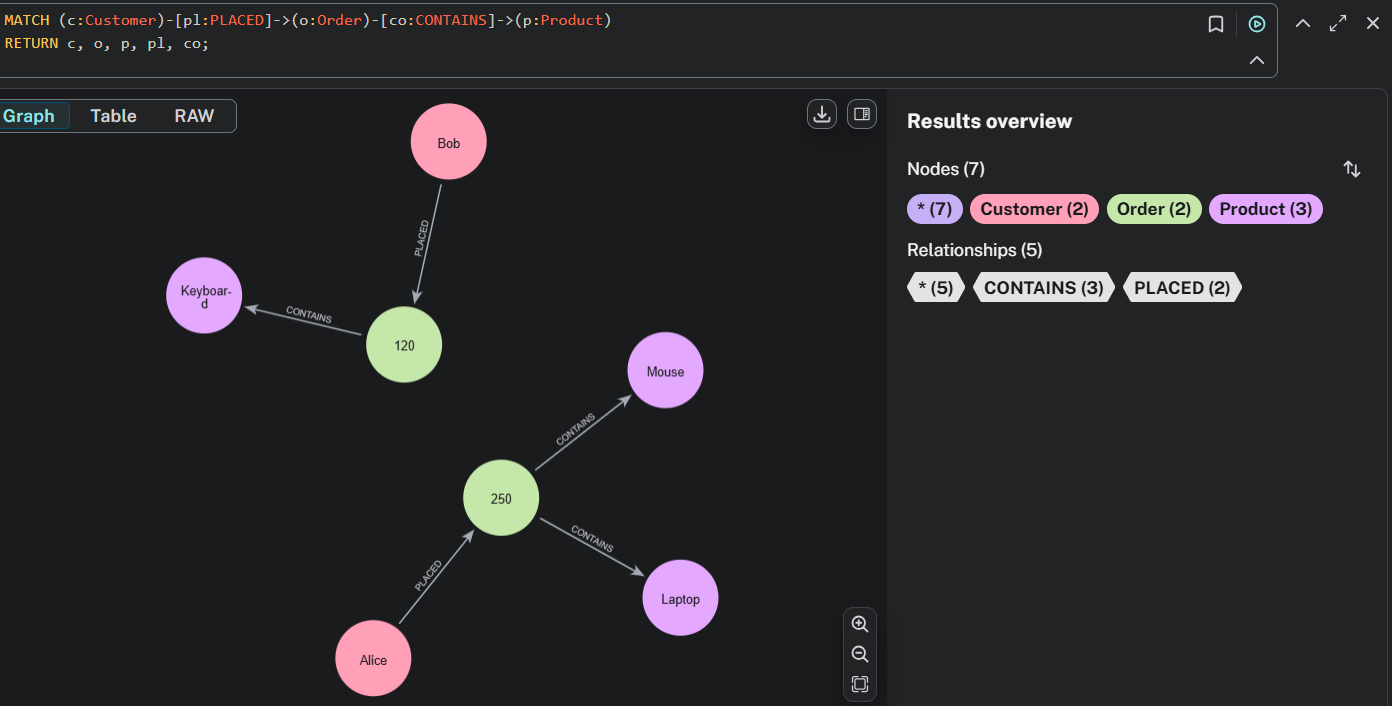The image size is (1392, 706).
Task: Download the graph result as file
Action: (x=822, y=115)
